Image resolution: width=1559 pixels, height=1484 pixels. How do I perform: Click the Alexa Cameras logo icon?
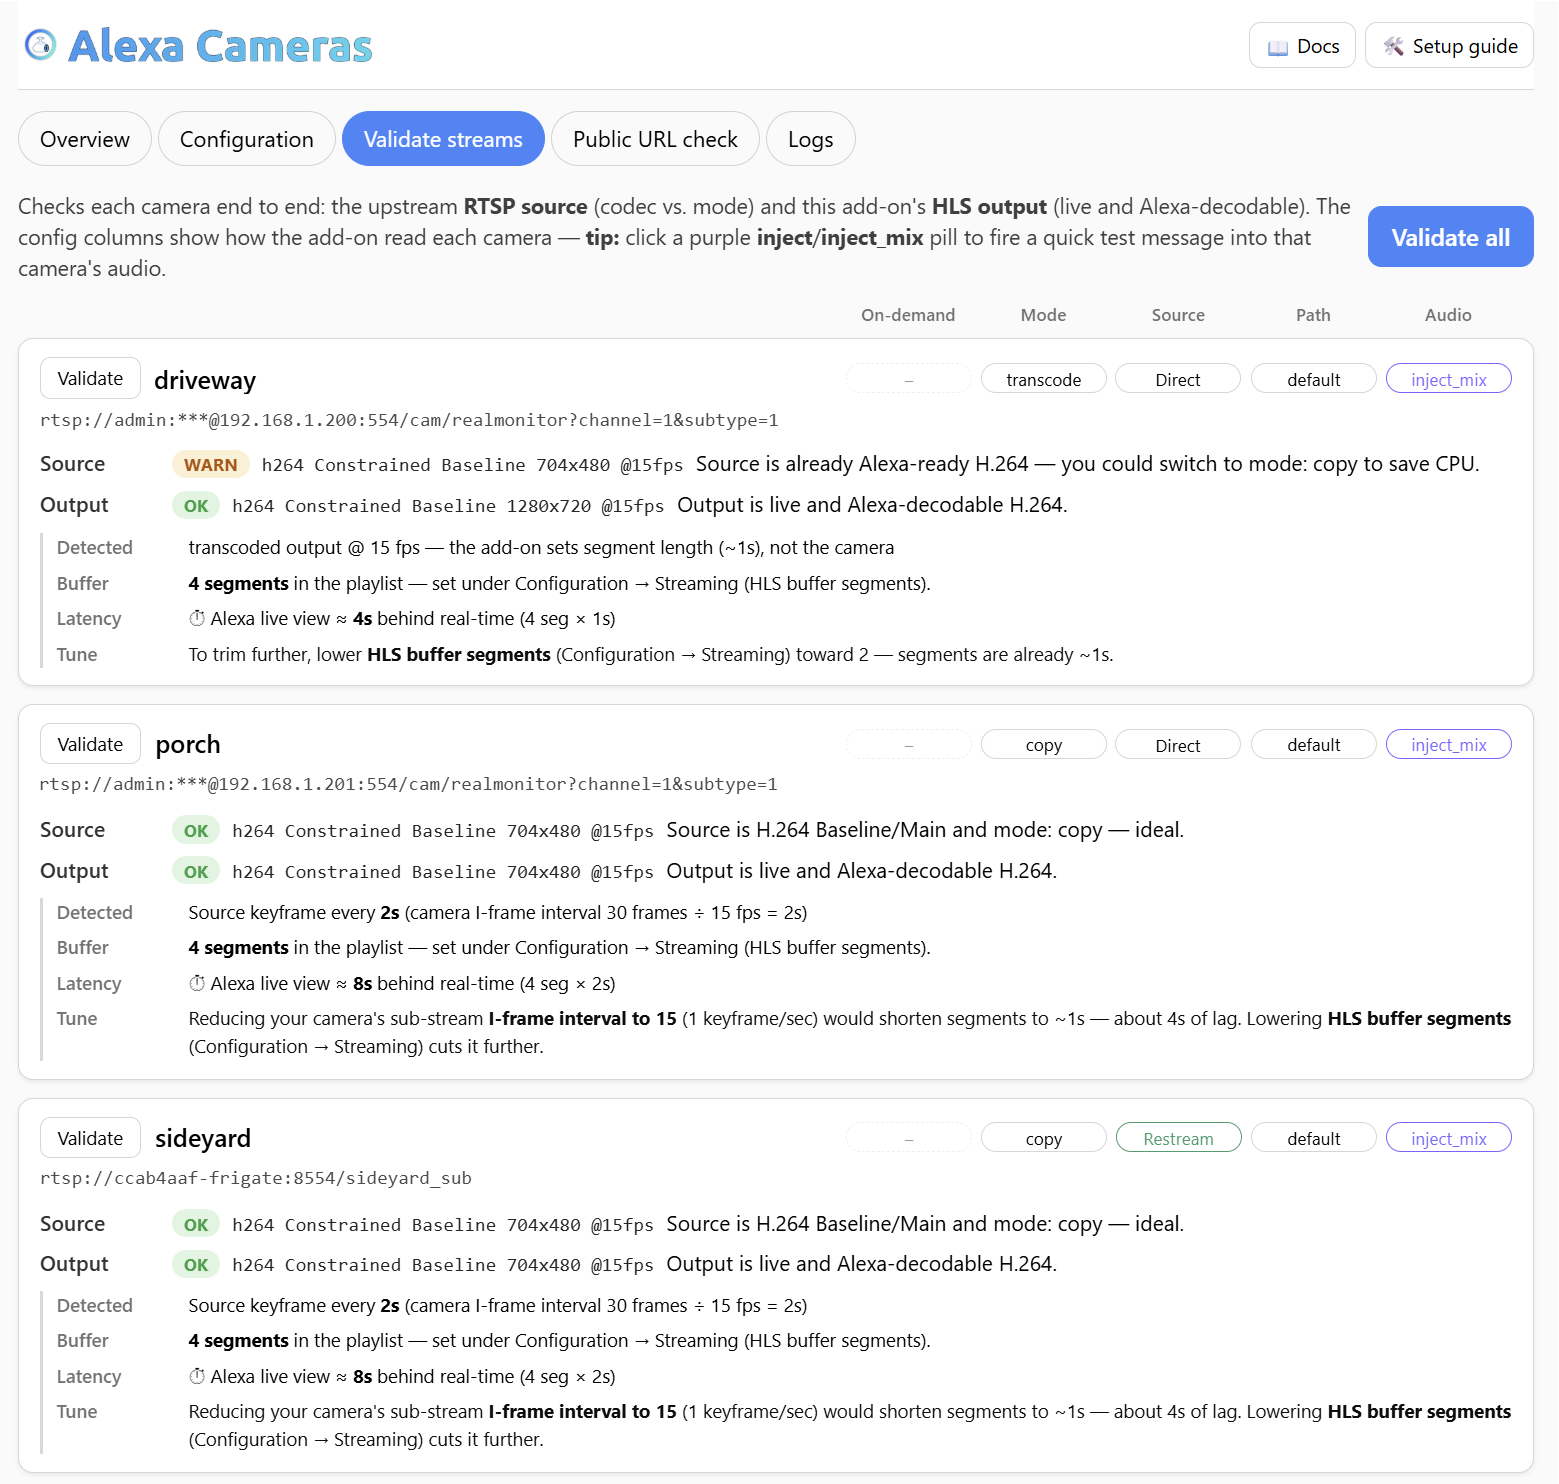pos(41,45)
